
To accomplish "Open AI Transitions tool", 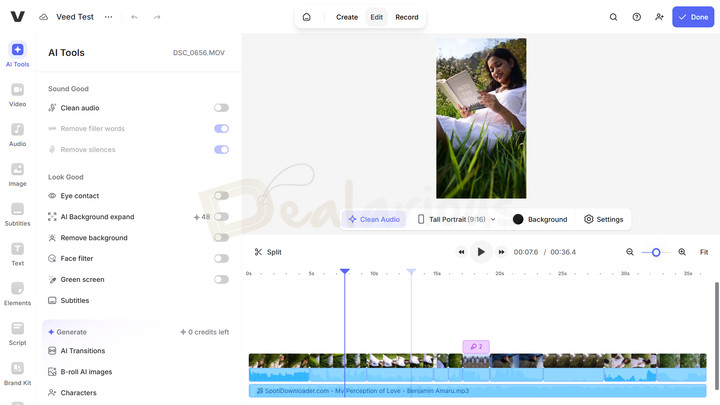I will pos(77,351).
